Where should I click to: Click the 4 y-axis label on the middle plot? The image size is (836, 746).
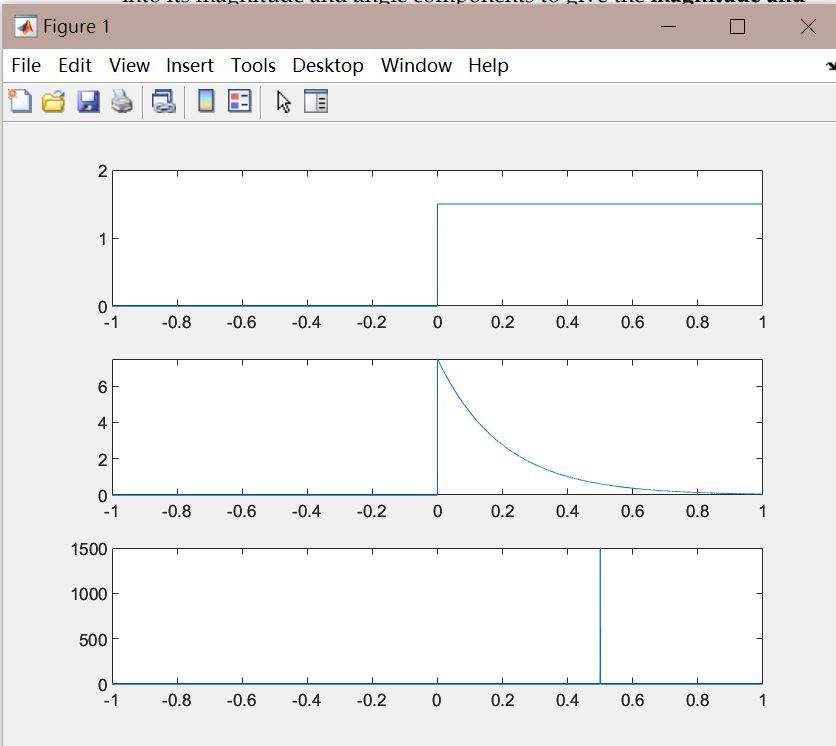102,423
